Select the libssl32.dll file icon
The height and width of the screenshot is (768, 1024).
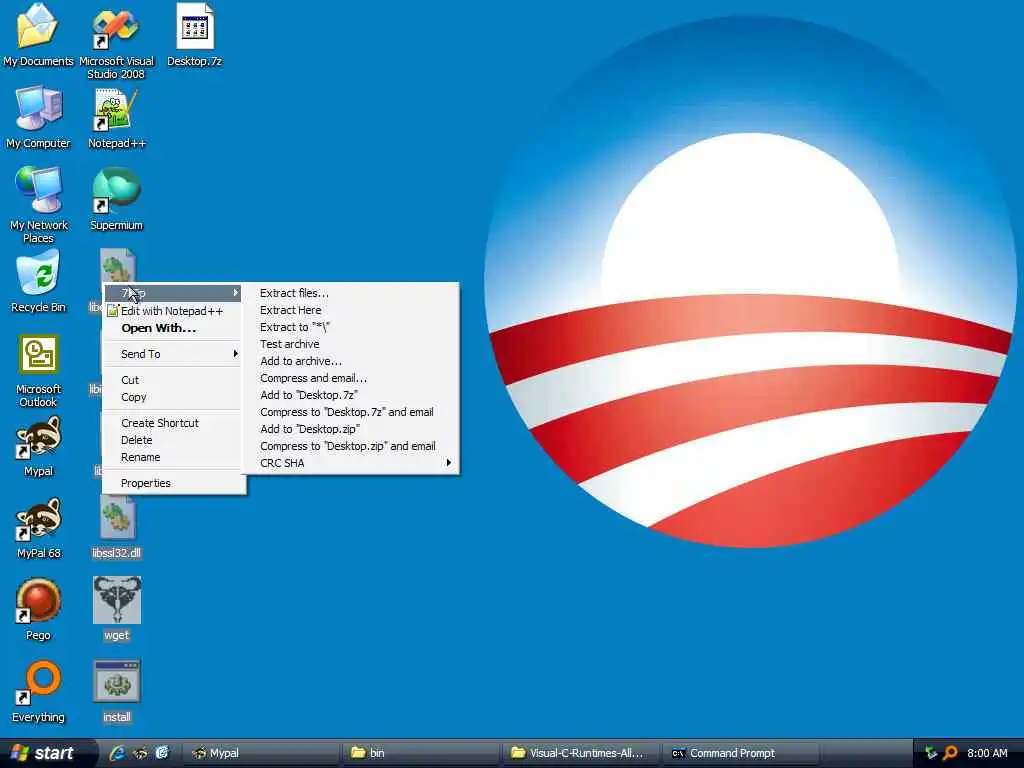pyautogui.click(x=116, y=528)
